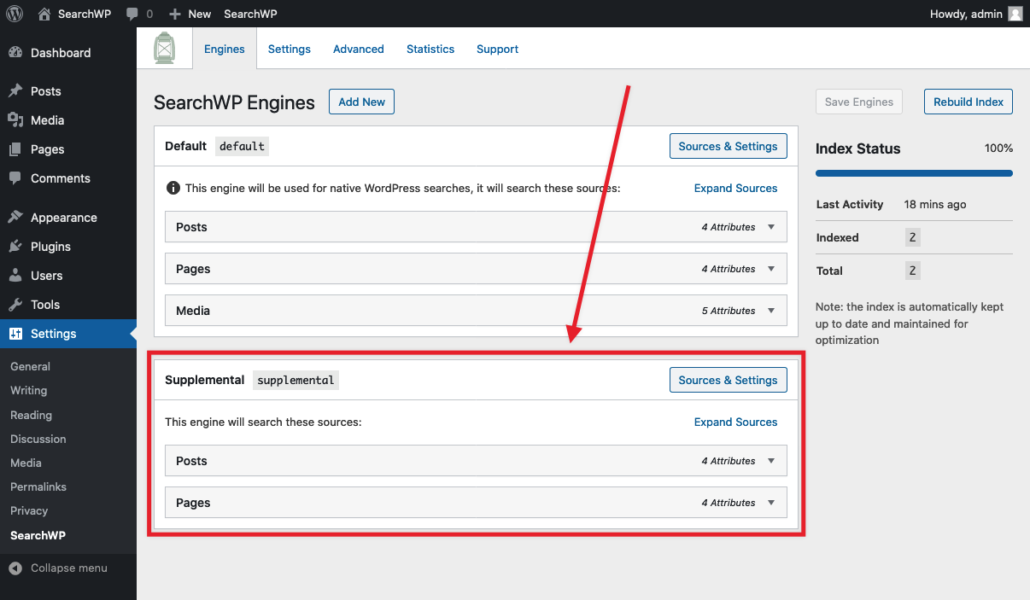This screenshot has width=1030, height=600.
Task: Expand the Default engine Media source
Action: coord(770,311)
